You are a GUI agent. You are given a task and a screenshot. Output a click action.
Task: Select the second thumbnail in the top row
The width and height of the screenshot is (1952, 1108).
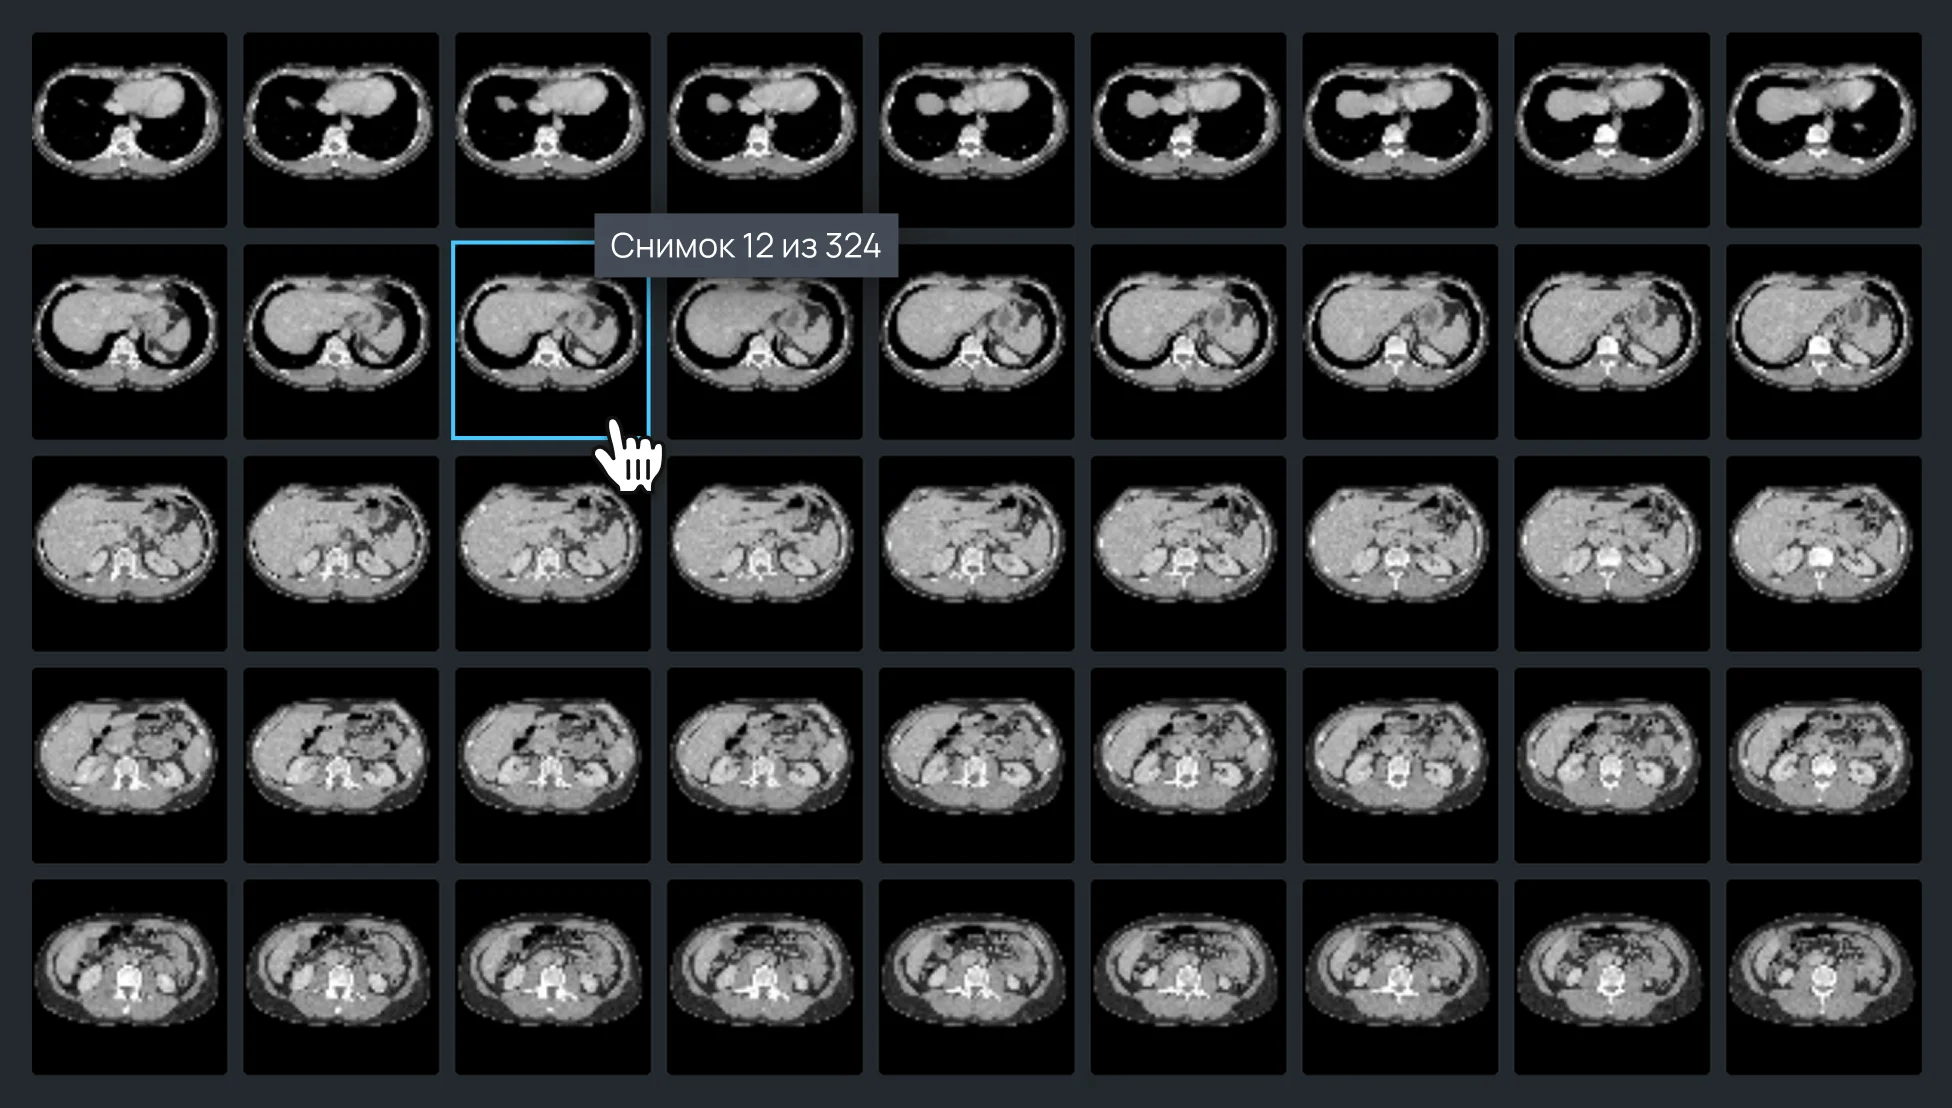[x=341, y=130]
